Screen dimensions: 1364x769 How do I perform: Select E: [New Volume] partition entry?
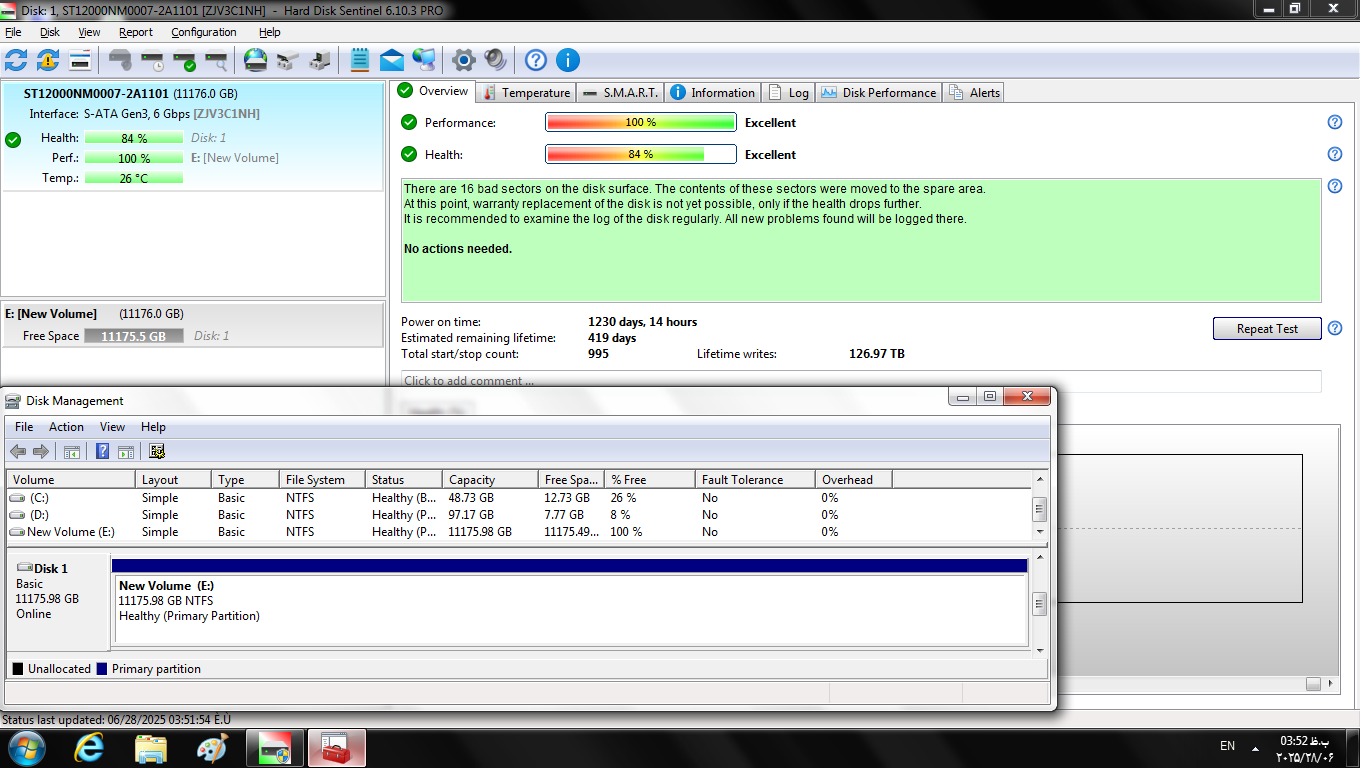pos(193,325)
